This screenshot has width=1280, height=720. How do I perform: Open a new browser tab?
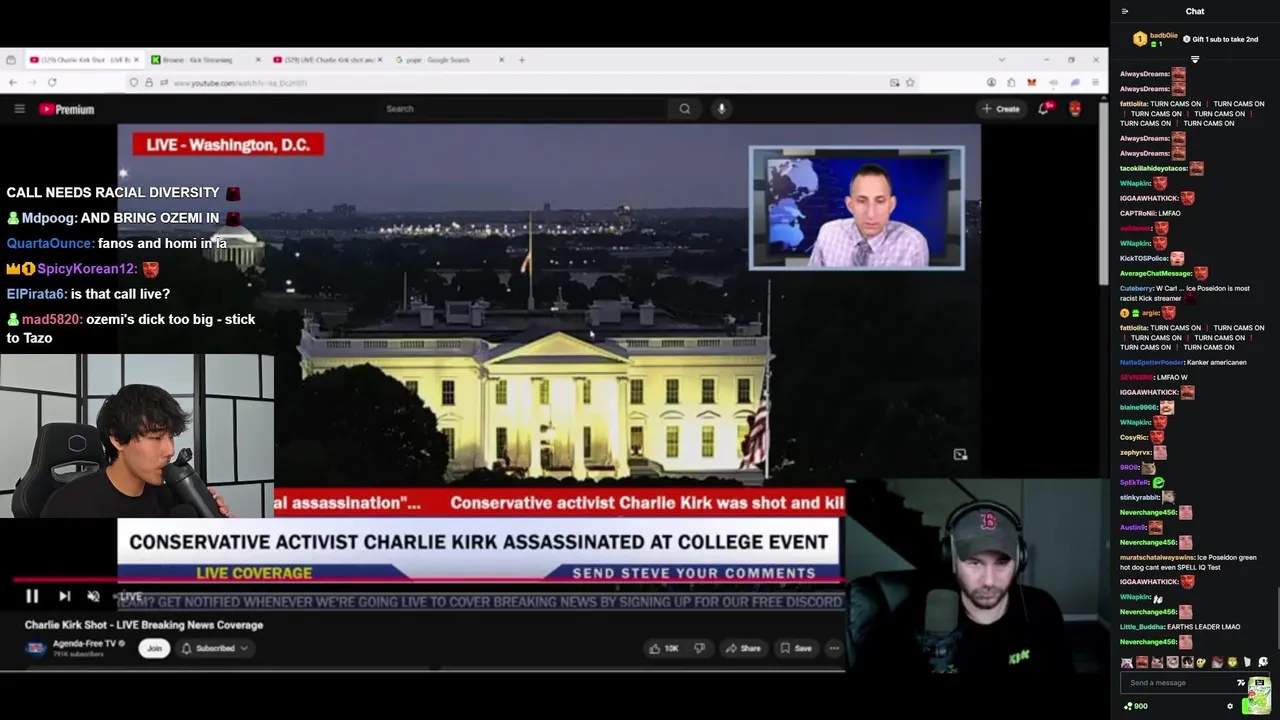(x=521, y=60)
